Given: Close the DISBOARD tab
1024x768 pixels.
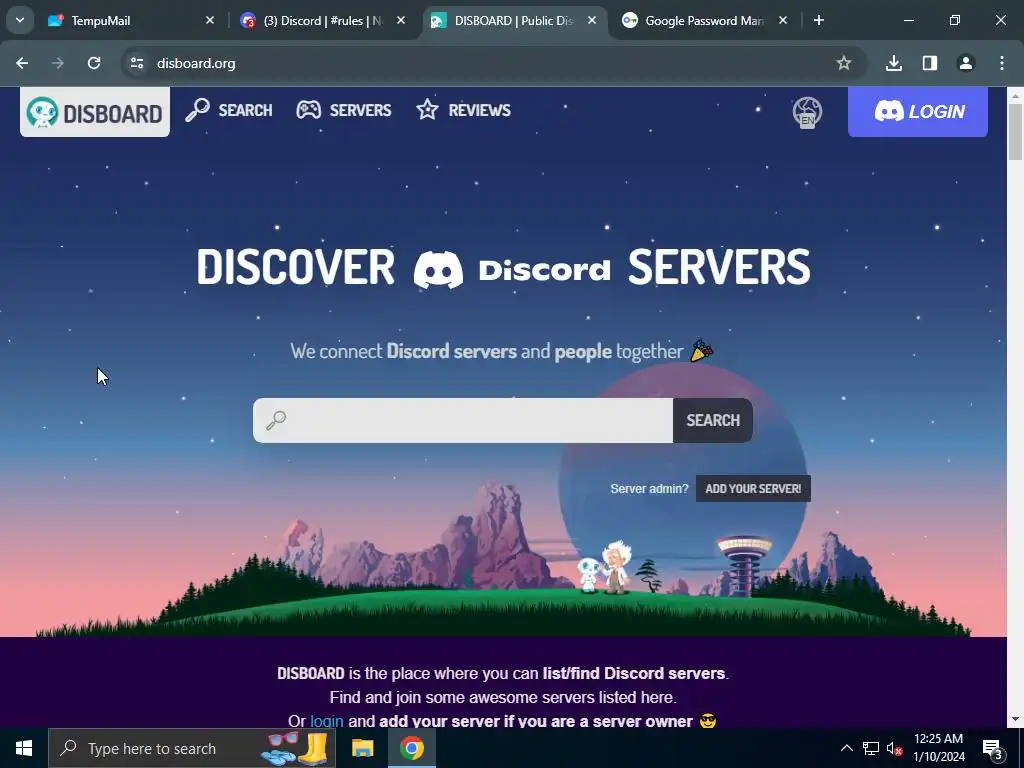Looking at the screenshot, I should [x=592, y=21].
